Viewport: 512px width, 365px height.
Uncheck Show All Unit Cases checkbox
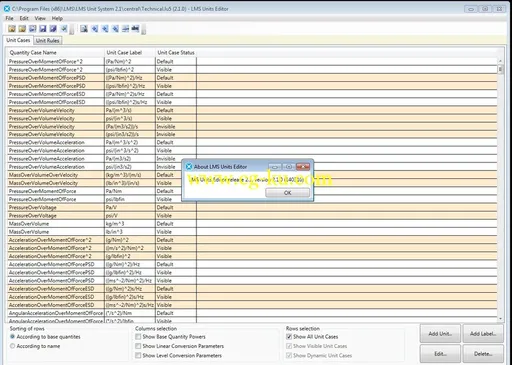pyautogui.click(x=289, y=337)
